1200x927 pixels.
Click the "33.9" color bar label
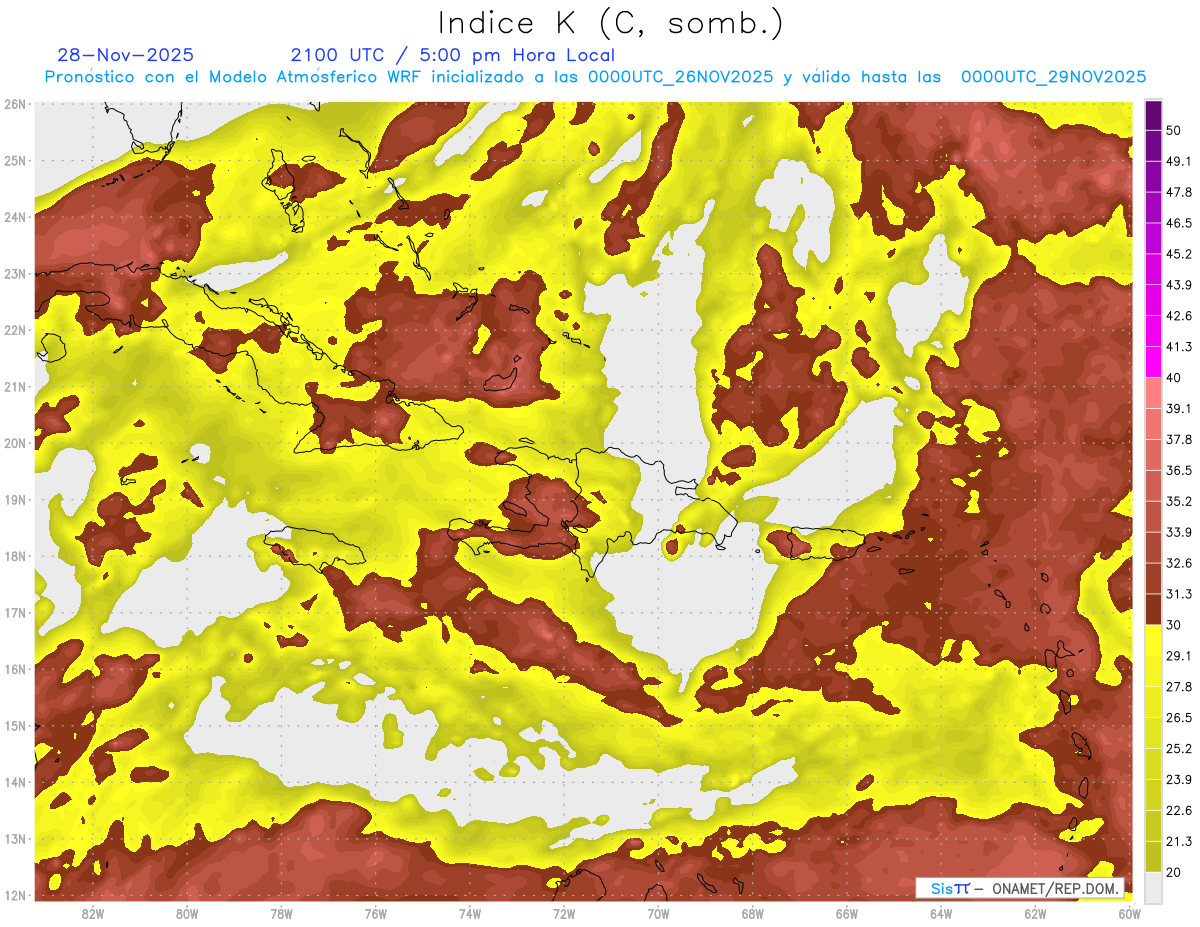(x=1179, y=532)
